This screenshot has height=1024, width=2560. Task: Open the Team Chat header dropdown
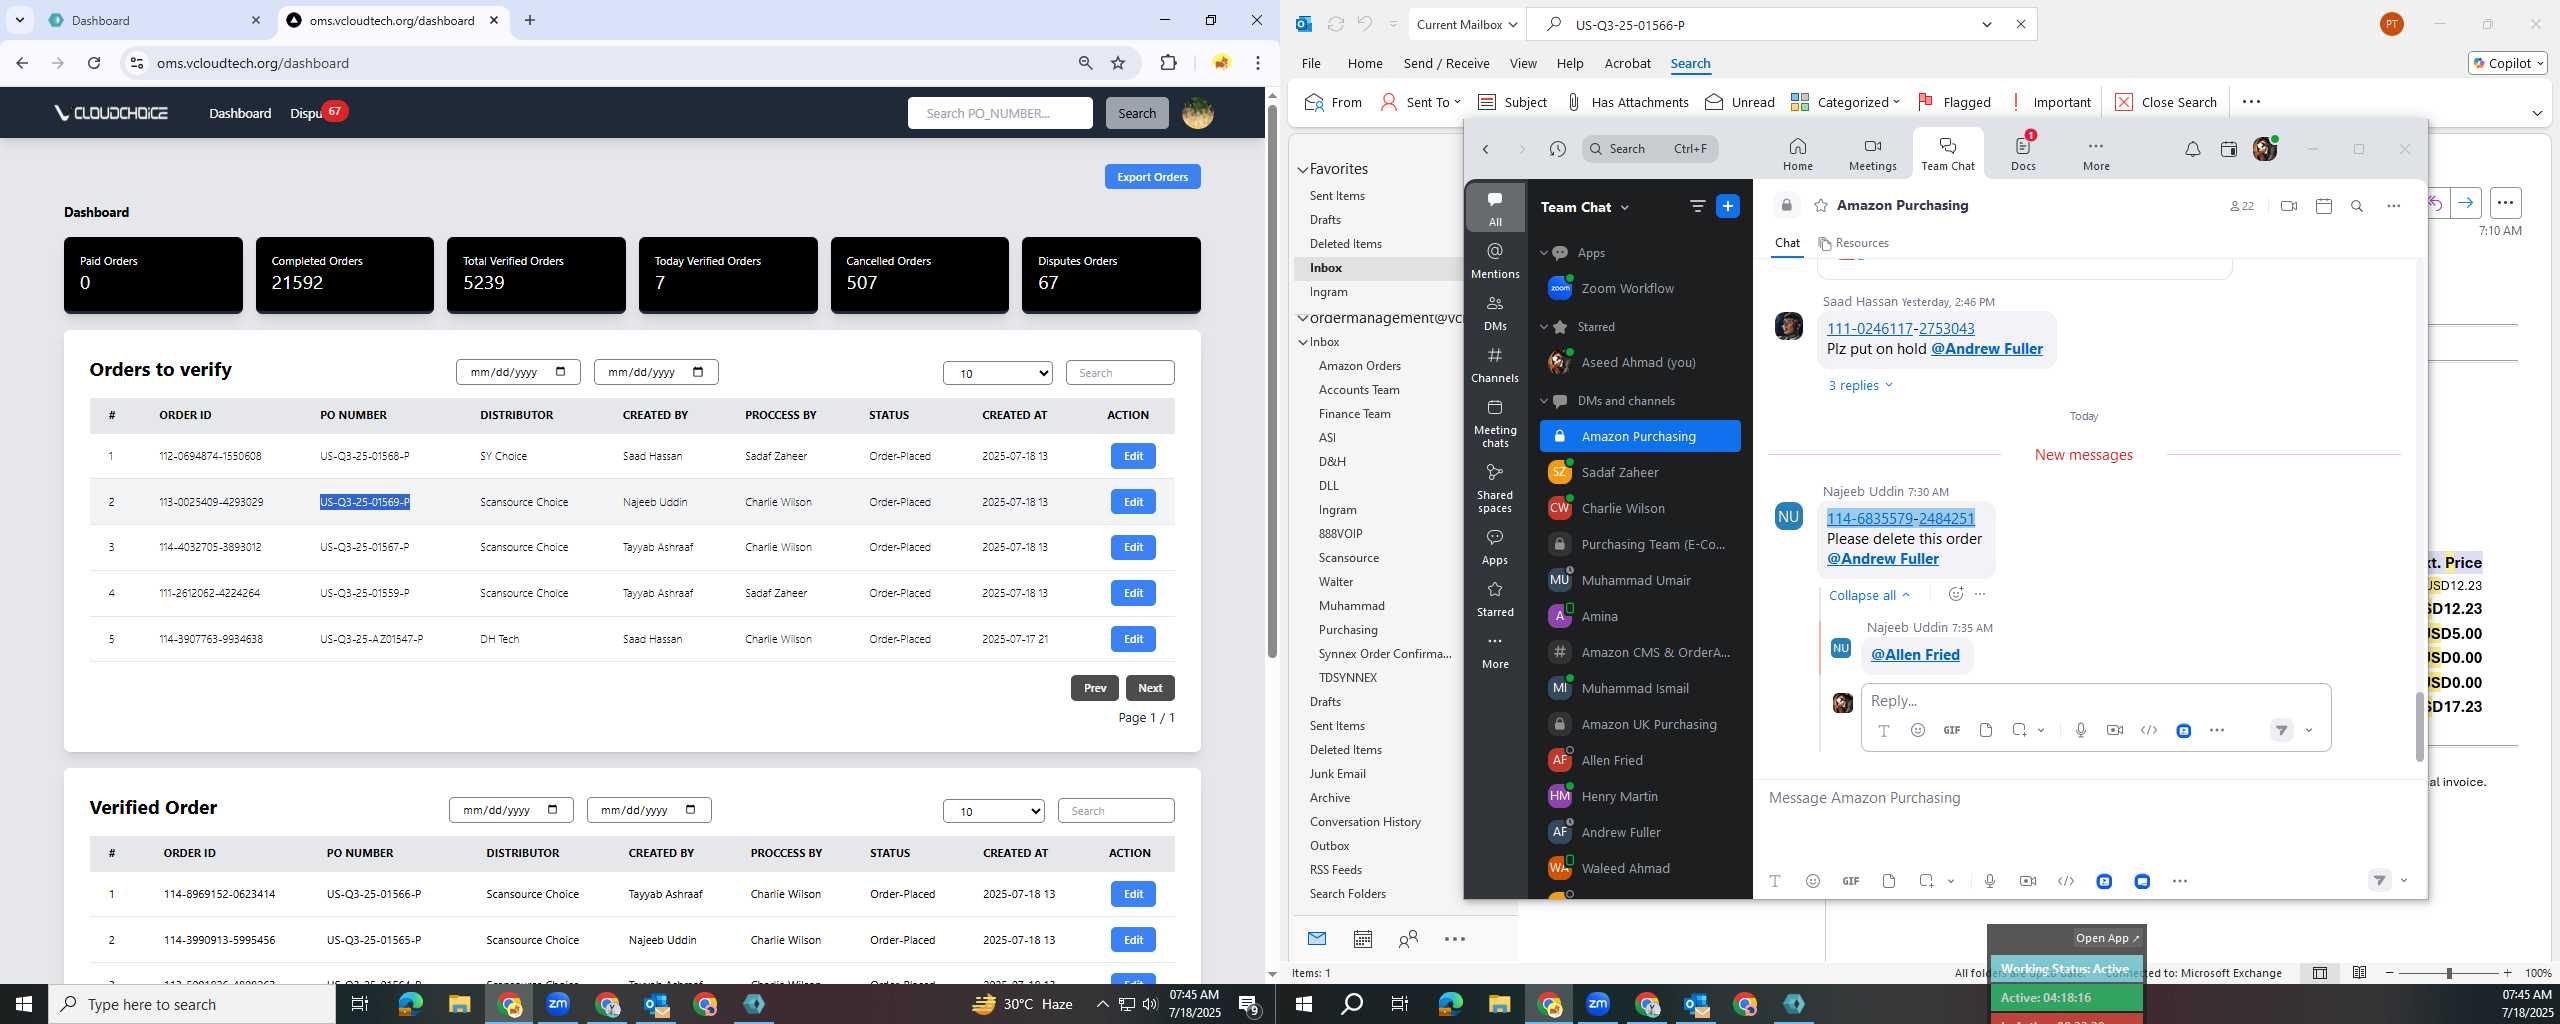coord(1624,207)
